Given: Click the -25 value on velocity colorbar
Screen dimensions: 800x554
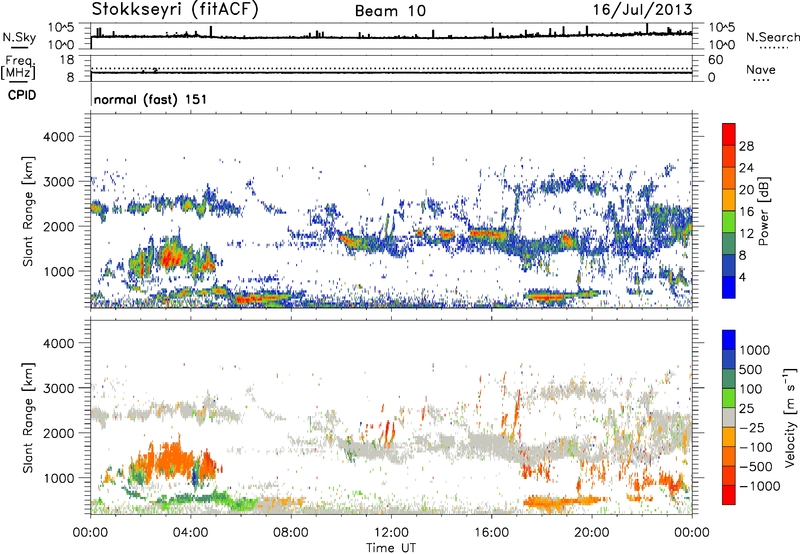Looking at the screenshot, I should click(x=752, y=428).
